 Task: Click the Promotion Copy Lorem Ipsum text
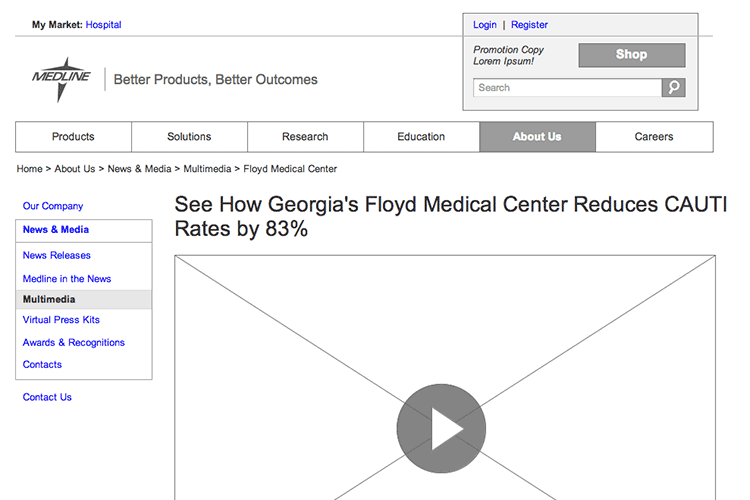(508, 56)
